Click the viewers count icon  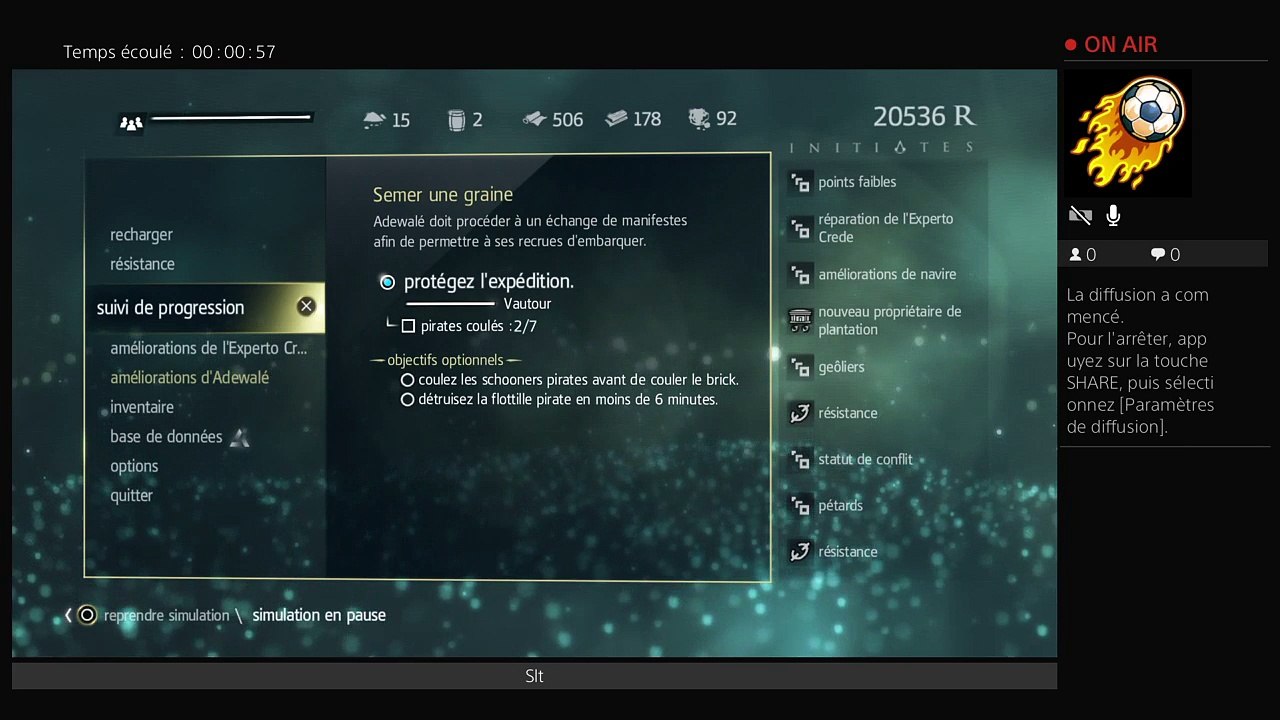click(1076, 255)
